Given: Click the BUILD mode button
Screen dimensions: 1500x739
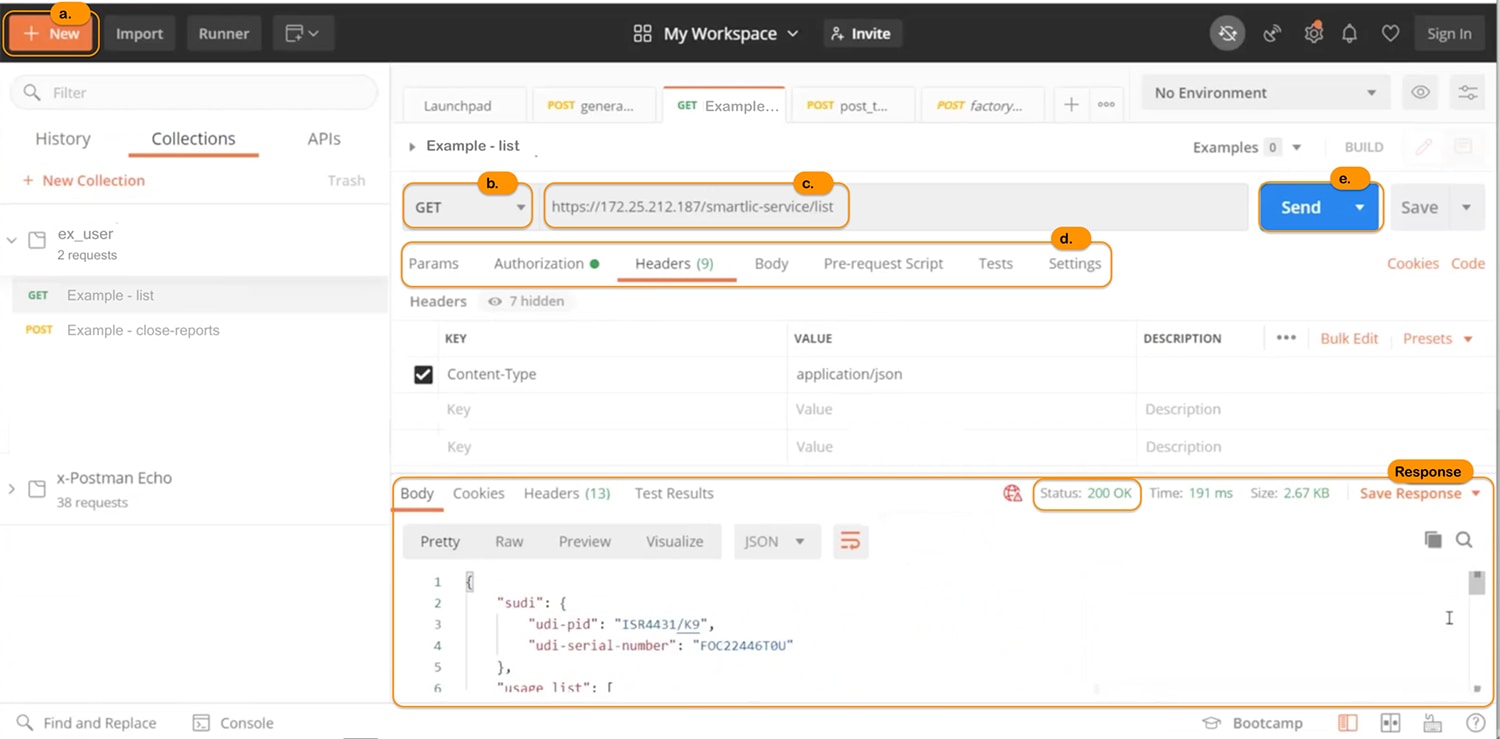Looking at the screenshot, I should (x=1364, y=147).
